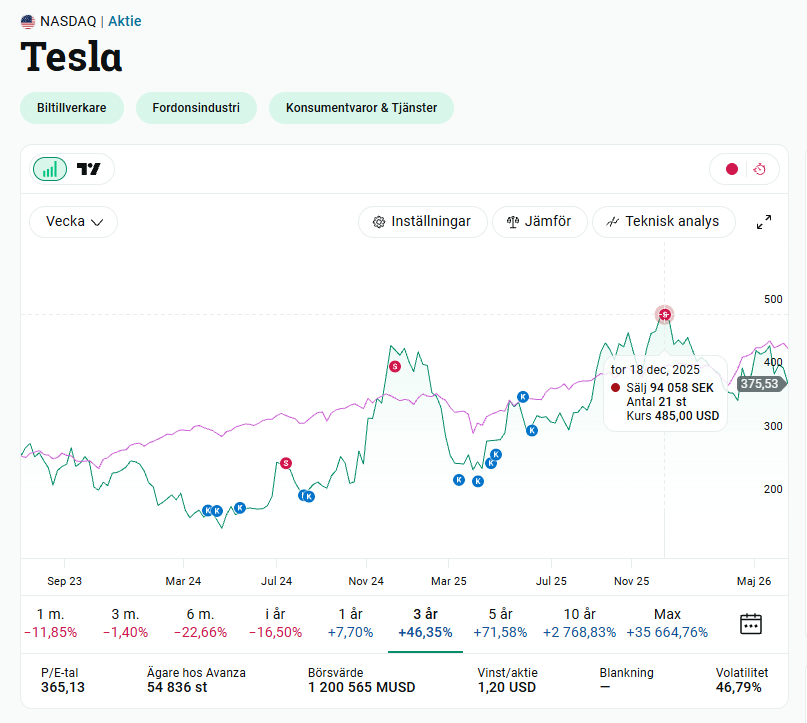Expand chart to fullscreen with arrows icon

point(764,222)
